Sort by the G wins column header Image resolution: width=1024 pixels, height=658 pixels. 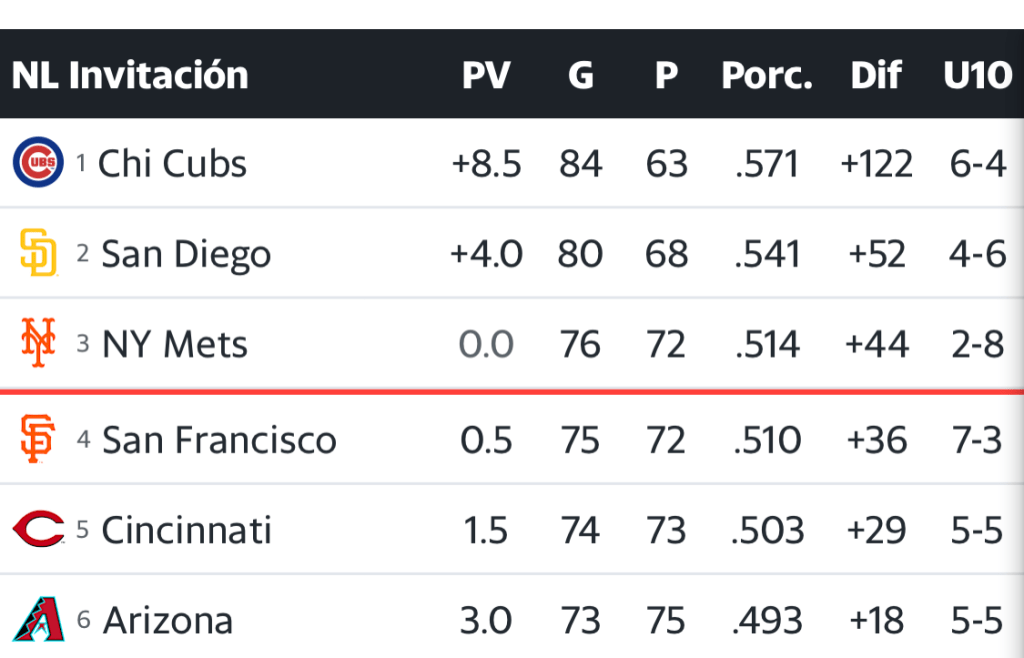point(580,75)
